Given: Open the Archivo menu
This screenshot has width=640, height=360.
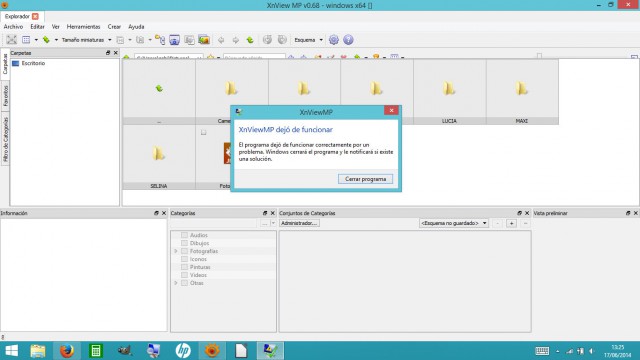Looking at the screenshot, I should [13, 27].
